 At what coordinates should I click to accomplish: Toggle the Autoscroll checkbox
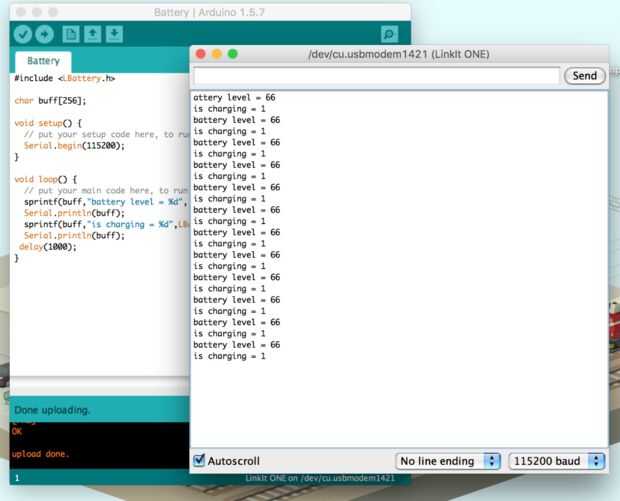tap(199, 460)
